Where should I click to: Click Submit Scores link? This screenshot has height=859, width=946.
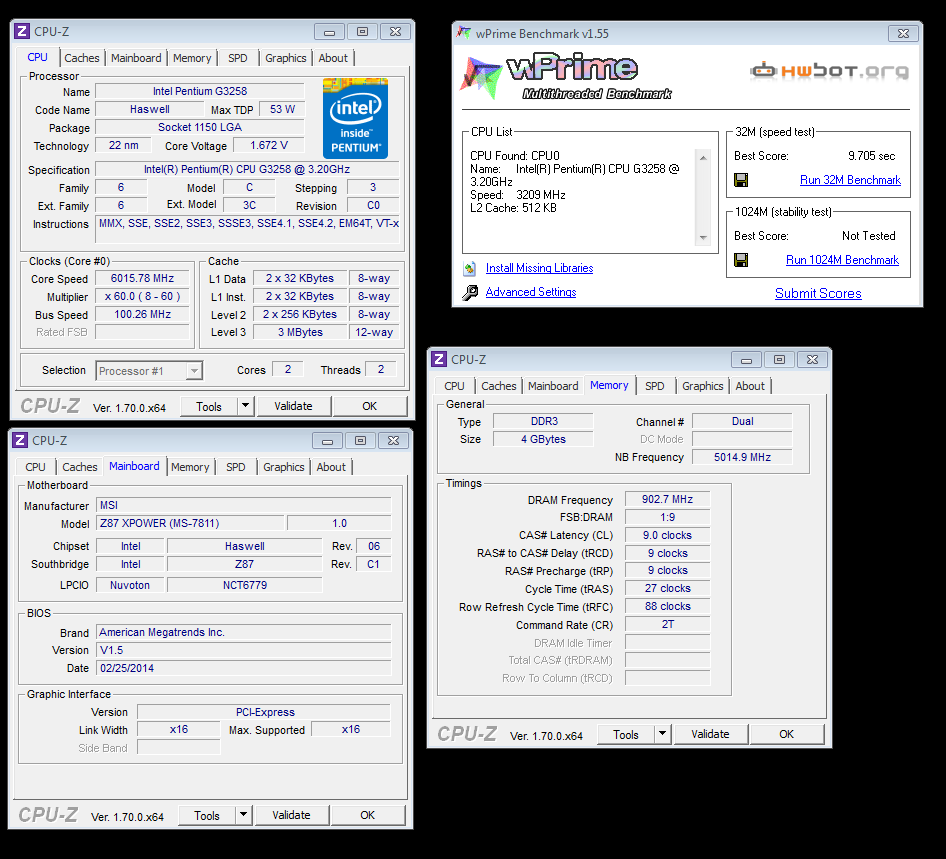[818, 293]
